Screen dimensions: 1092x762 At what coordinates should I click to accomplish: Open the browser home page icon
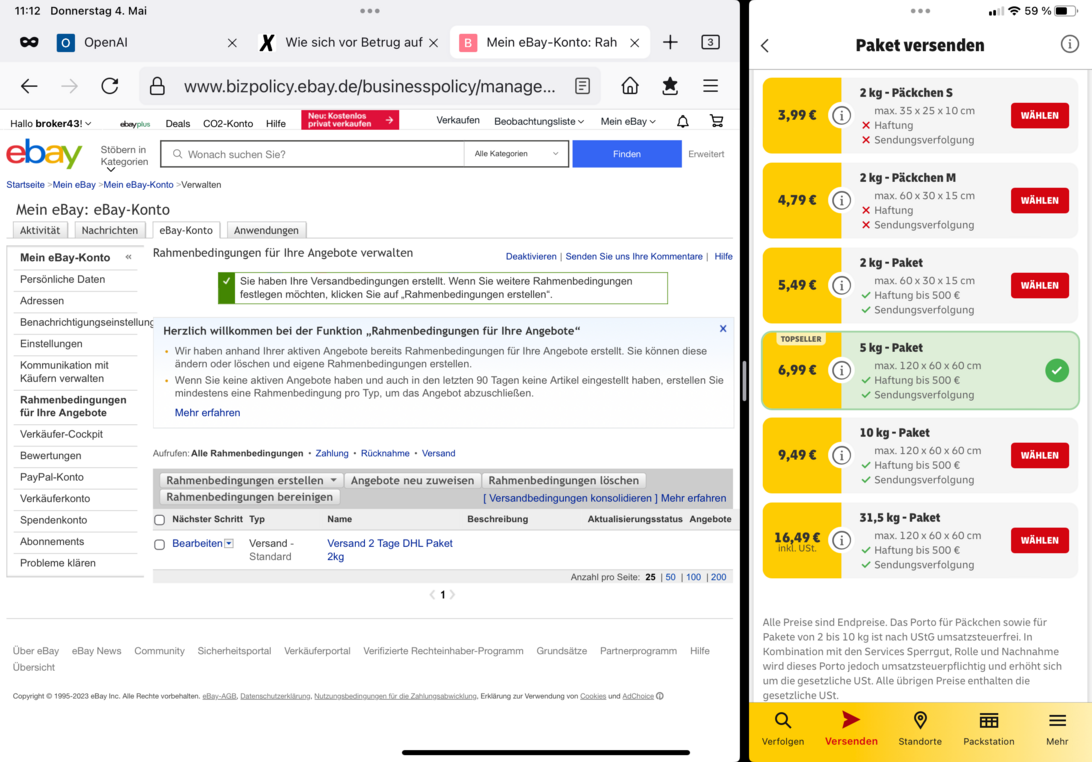click(630, 86)
